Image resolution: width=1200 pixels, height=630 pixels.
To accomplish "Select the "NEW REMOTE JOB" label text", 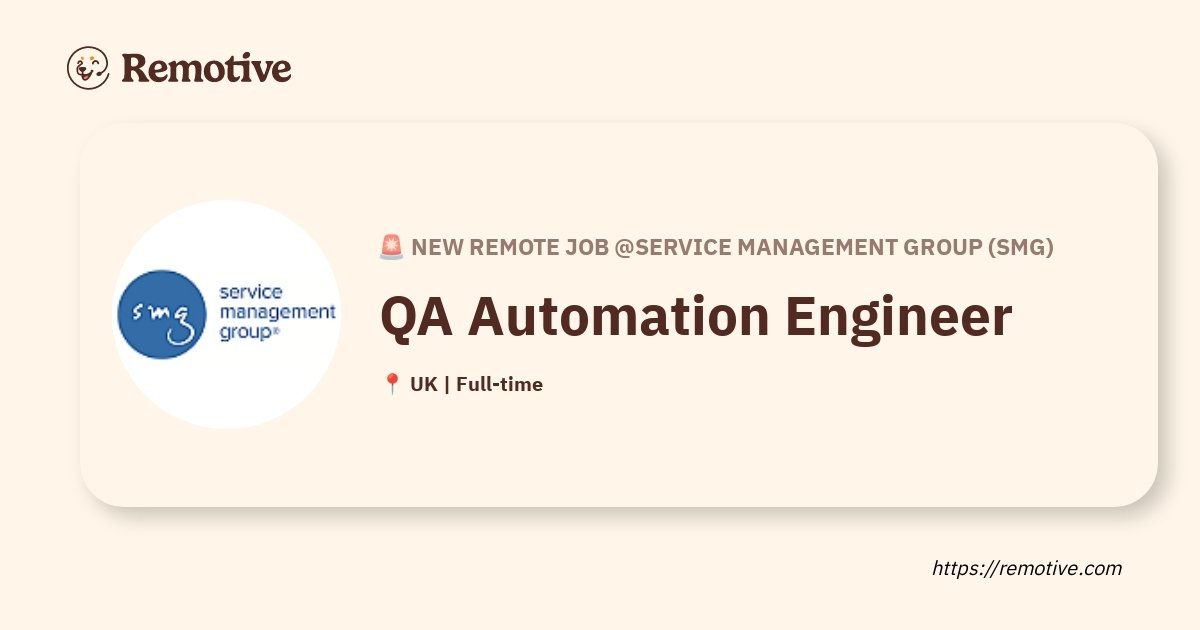I will pos(511,247).
